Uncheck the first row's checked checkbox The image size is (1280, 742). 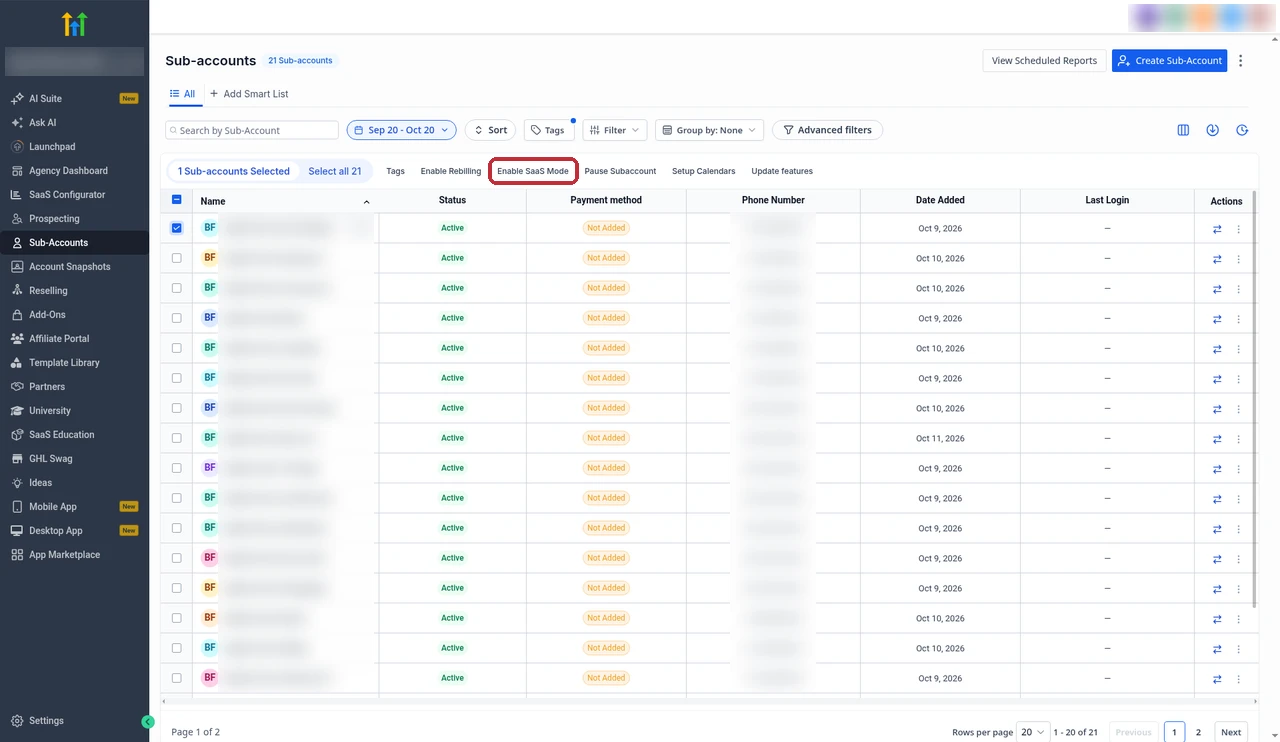(177, 228)
